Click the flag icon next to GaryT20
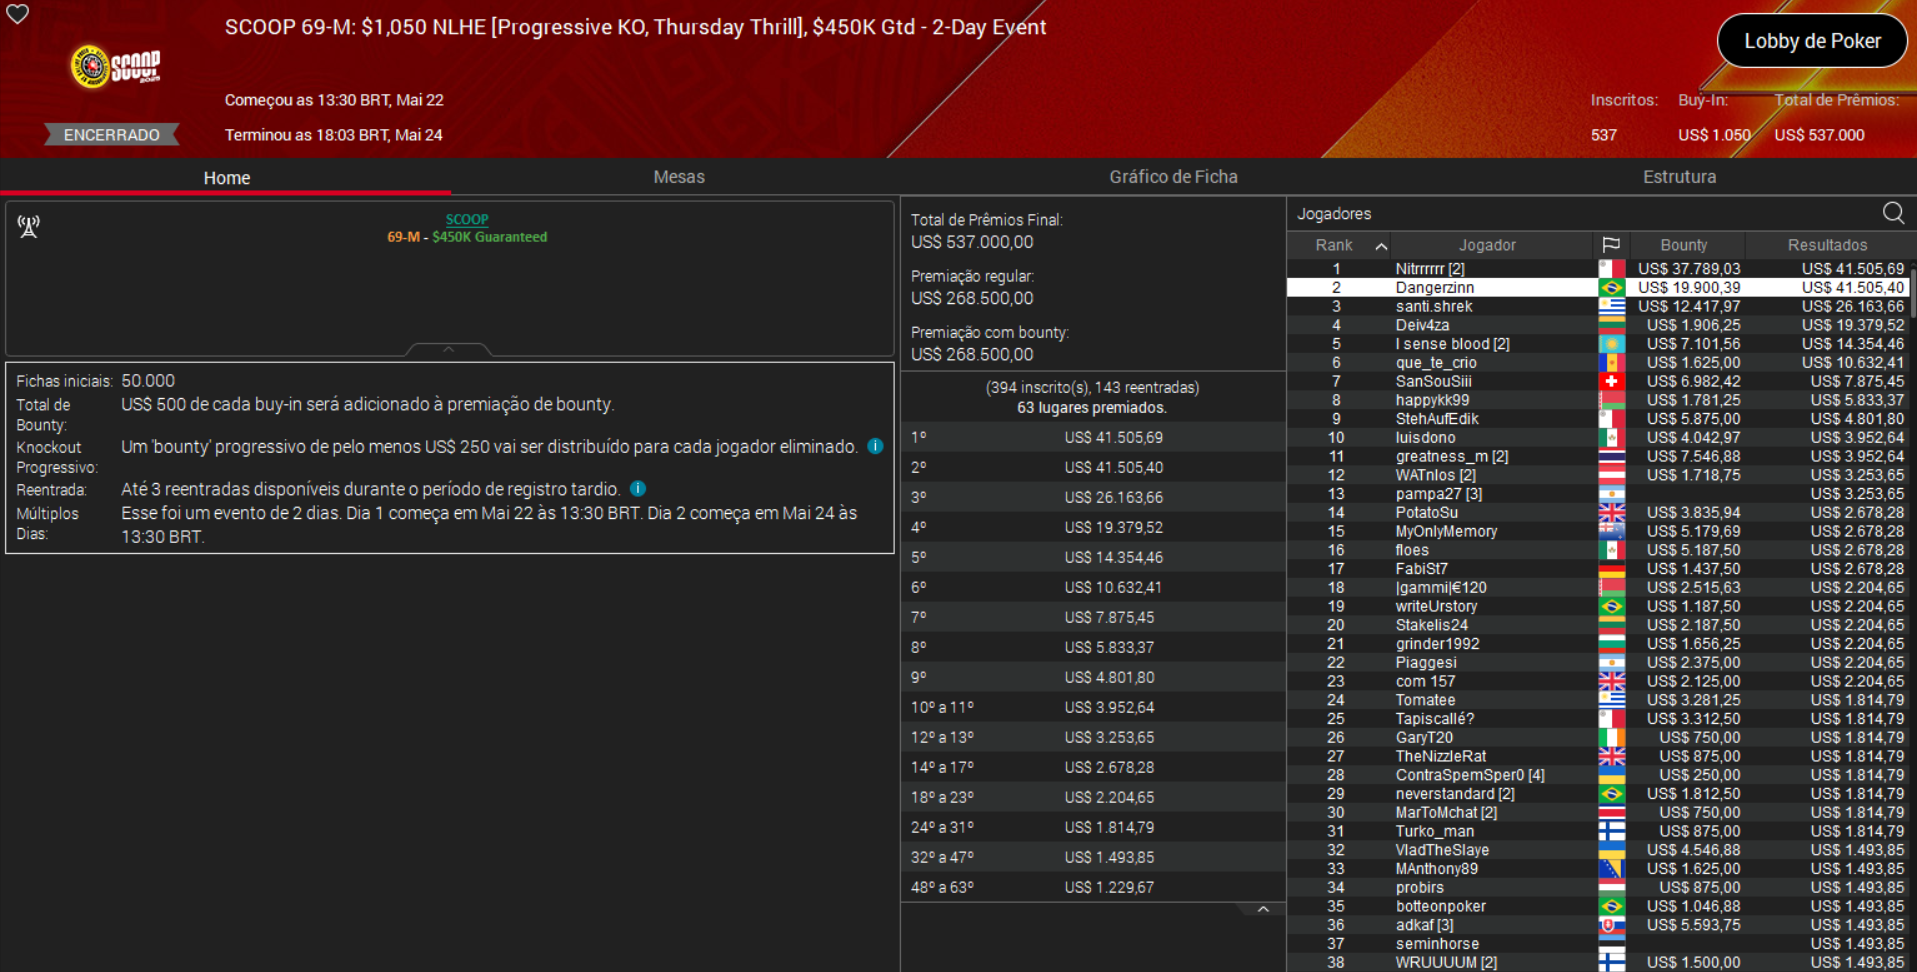 click(1611, 738)
